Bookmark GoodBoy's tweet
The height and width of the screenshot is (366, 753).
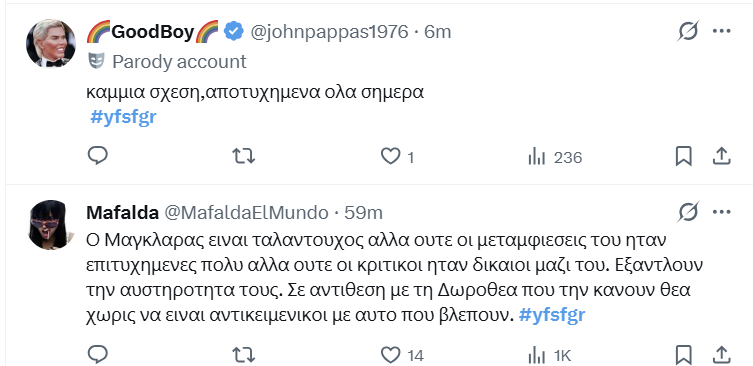pyautogui.click(x=683, y=157)
